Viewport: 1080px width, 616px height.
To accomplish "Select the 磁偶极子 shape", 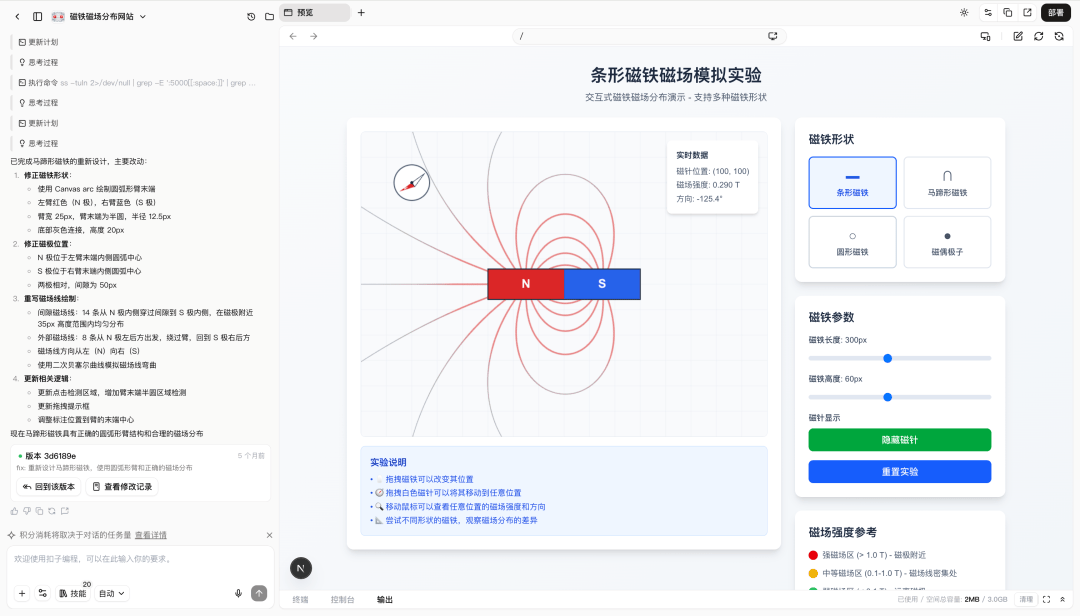I will click(947, 242).
